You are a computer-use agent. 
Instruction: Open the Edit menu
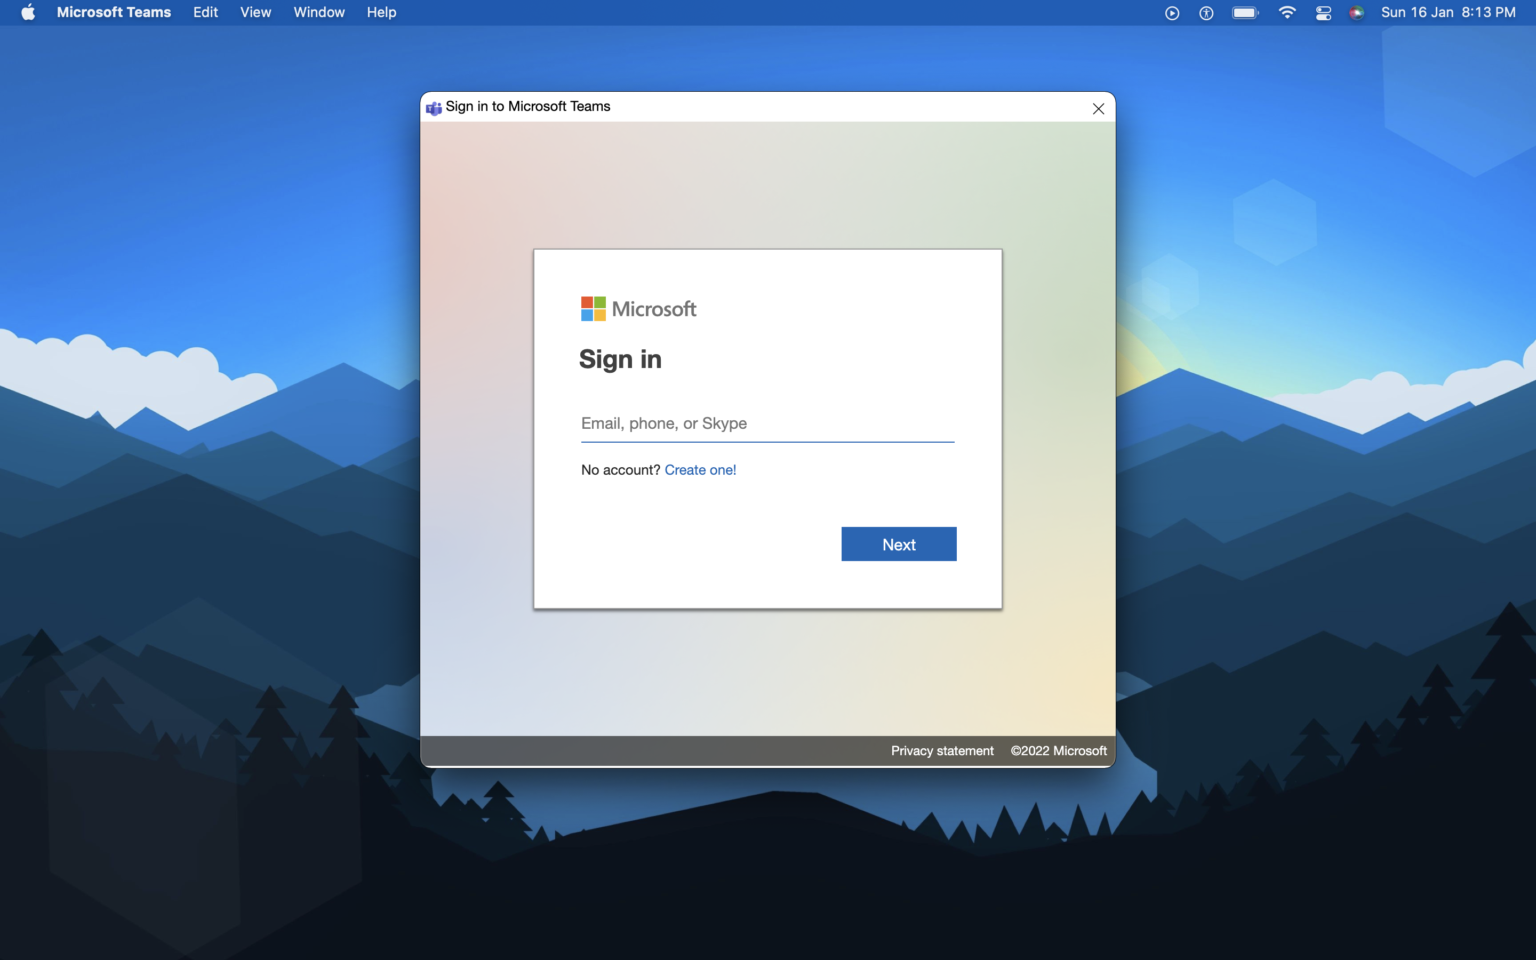point(205,12)
